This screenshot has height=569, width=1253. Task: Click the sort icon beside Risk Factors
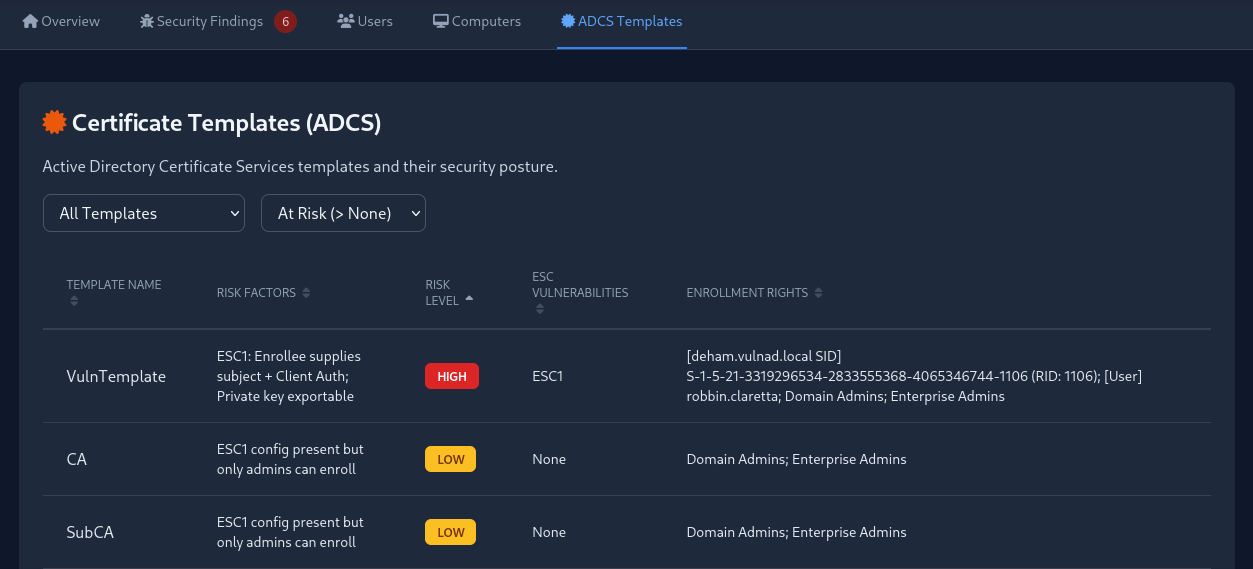[x=306, y=293]
